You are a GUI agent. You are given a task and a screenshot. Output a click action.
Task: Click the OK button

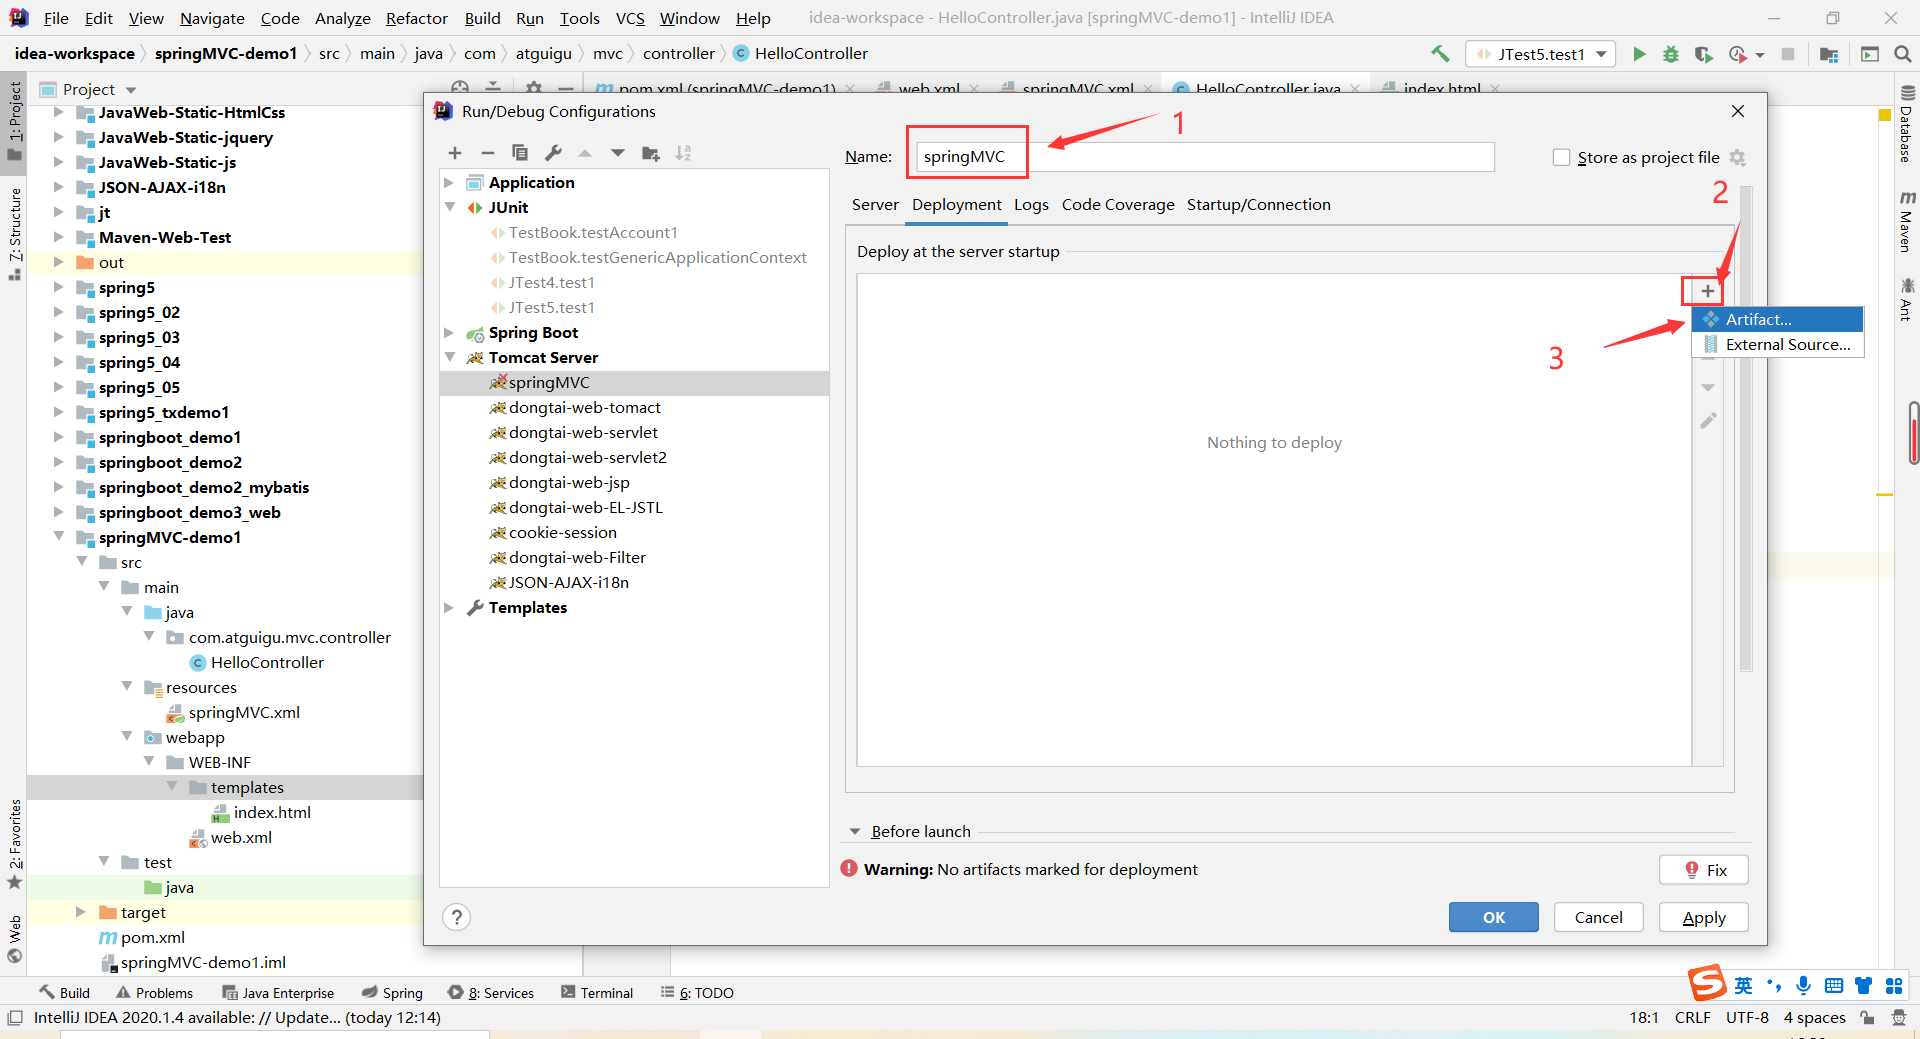click(1494, 917)
